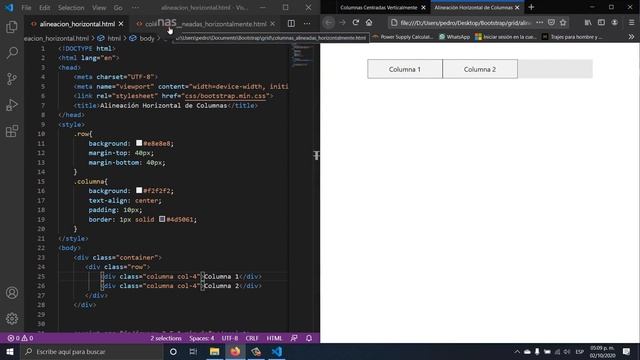Select body in the breadcrumb
The height and width of the screenshot is (360, 640).
147,38
